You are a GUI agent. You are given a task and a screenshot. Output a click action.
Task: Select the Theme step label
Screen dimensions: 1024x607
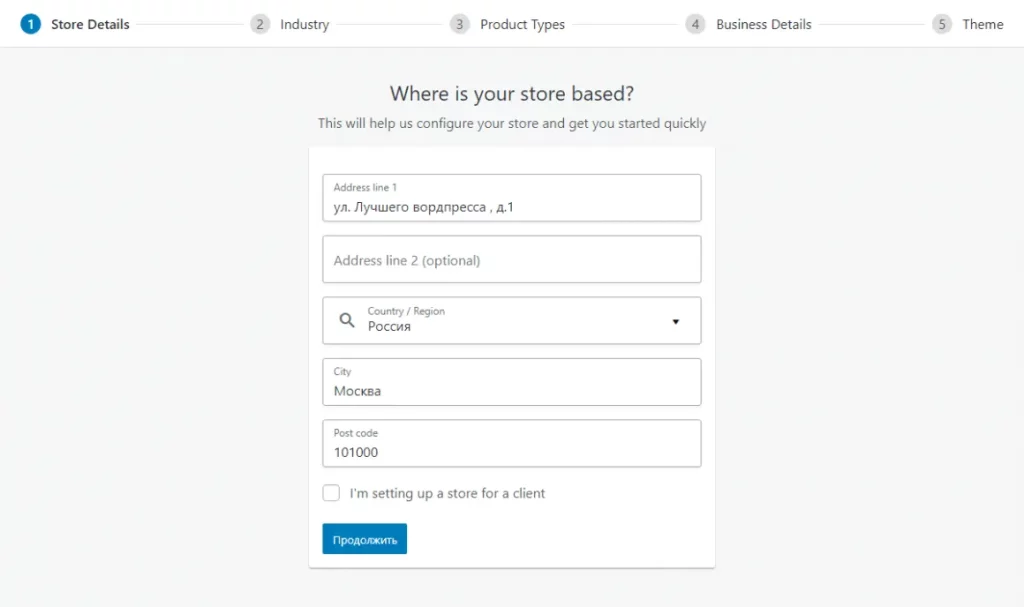click(982, 24)
